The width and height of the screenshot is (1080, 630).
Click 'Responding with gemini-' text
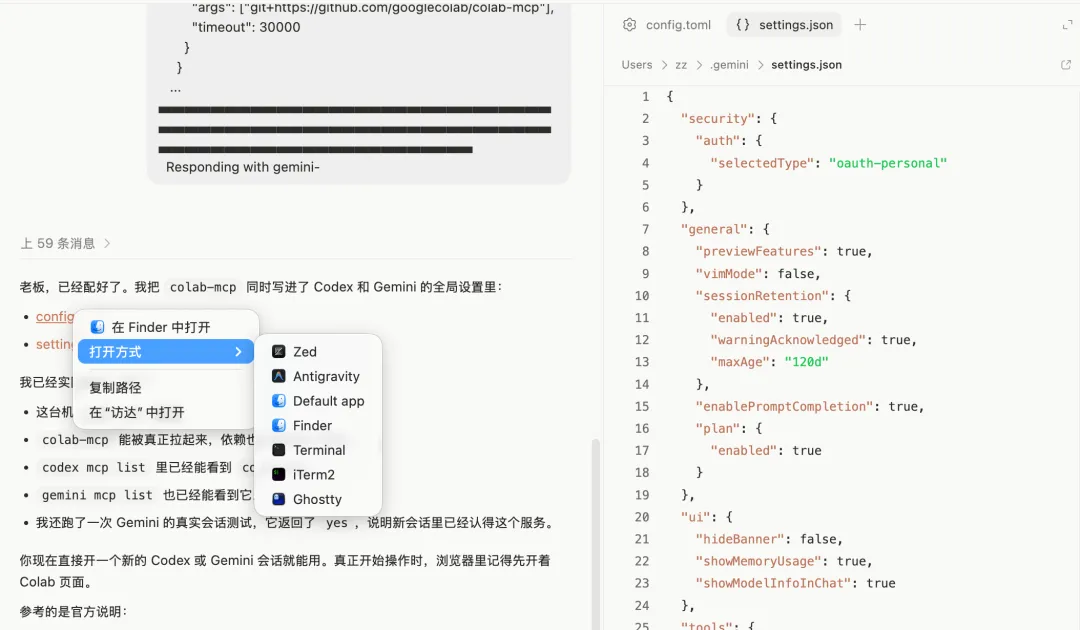[x=242, y=167]
